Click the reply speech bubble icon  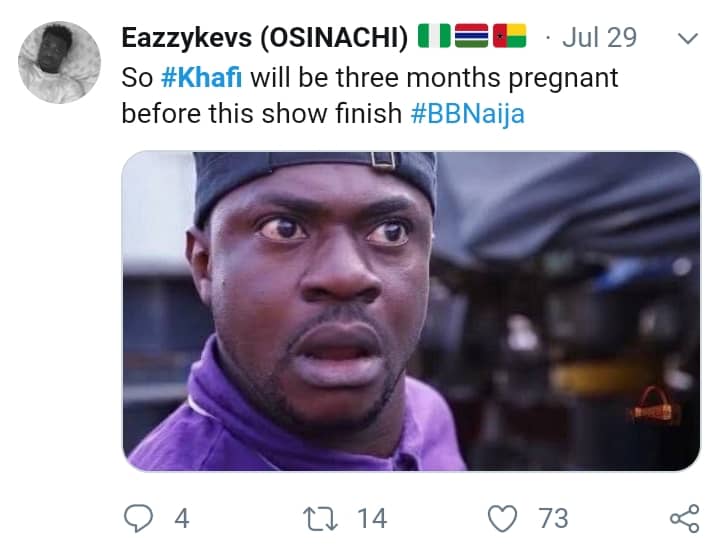point(137,517)
